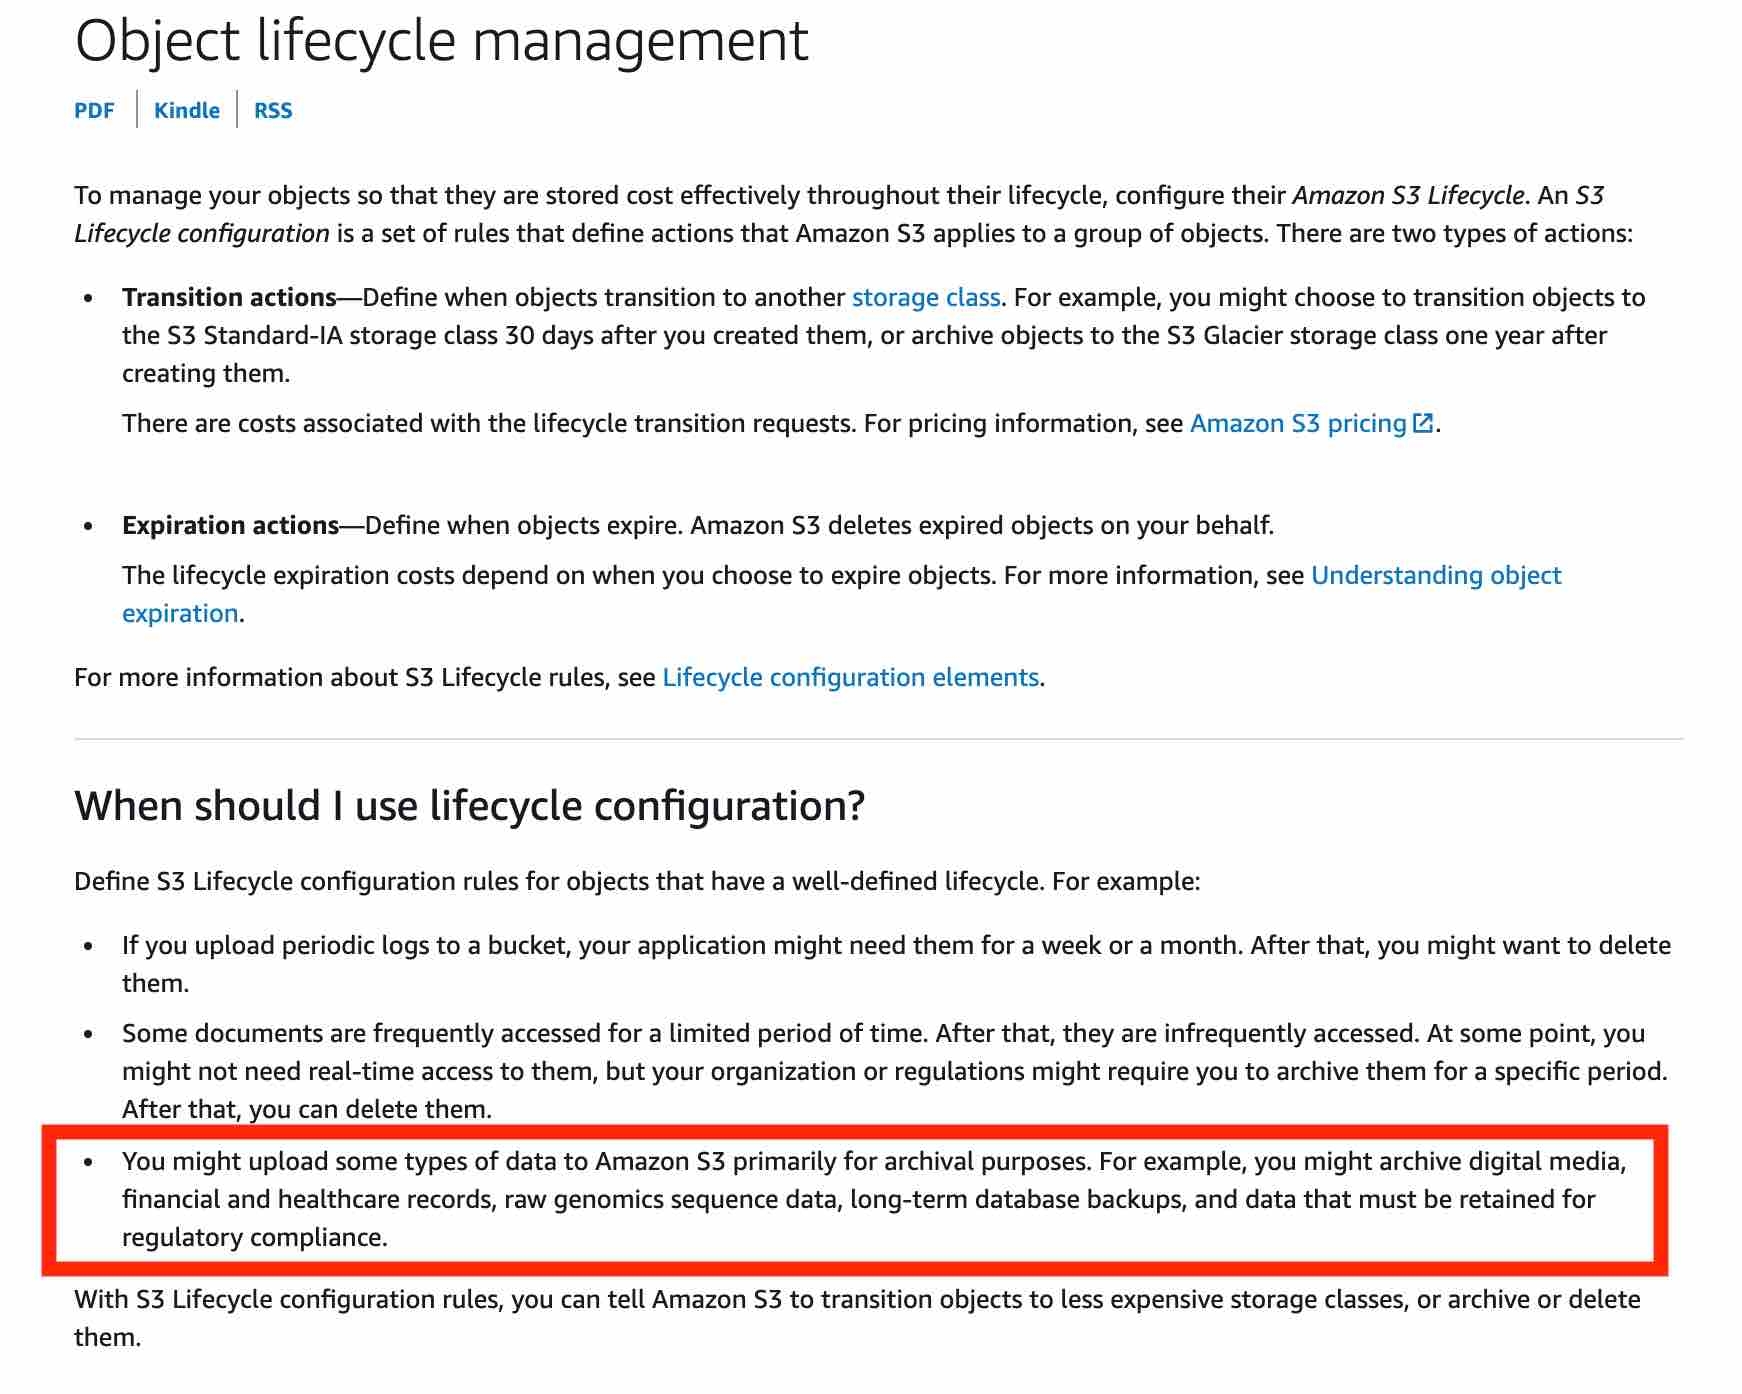
Task: Open the RSS feed link
Action: (x=273, y=110)
